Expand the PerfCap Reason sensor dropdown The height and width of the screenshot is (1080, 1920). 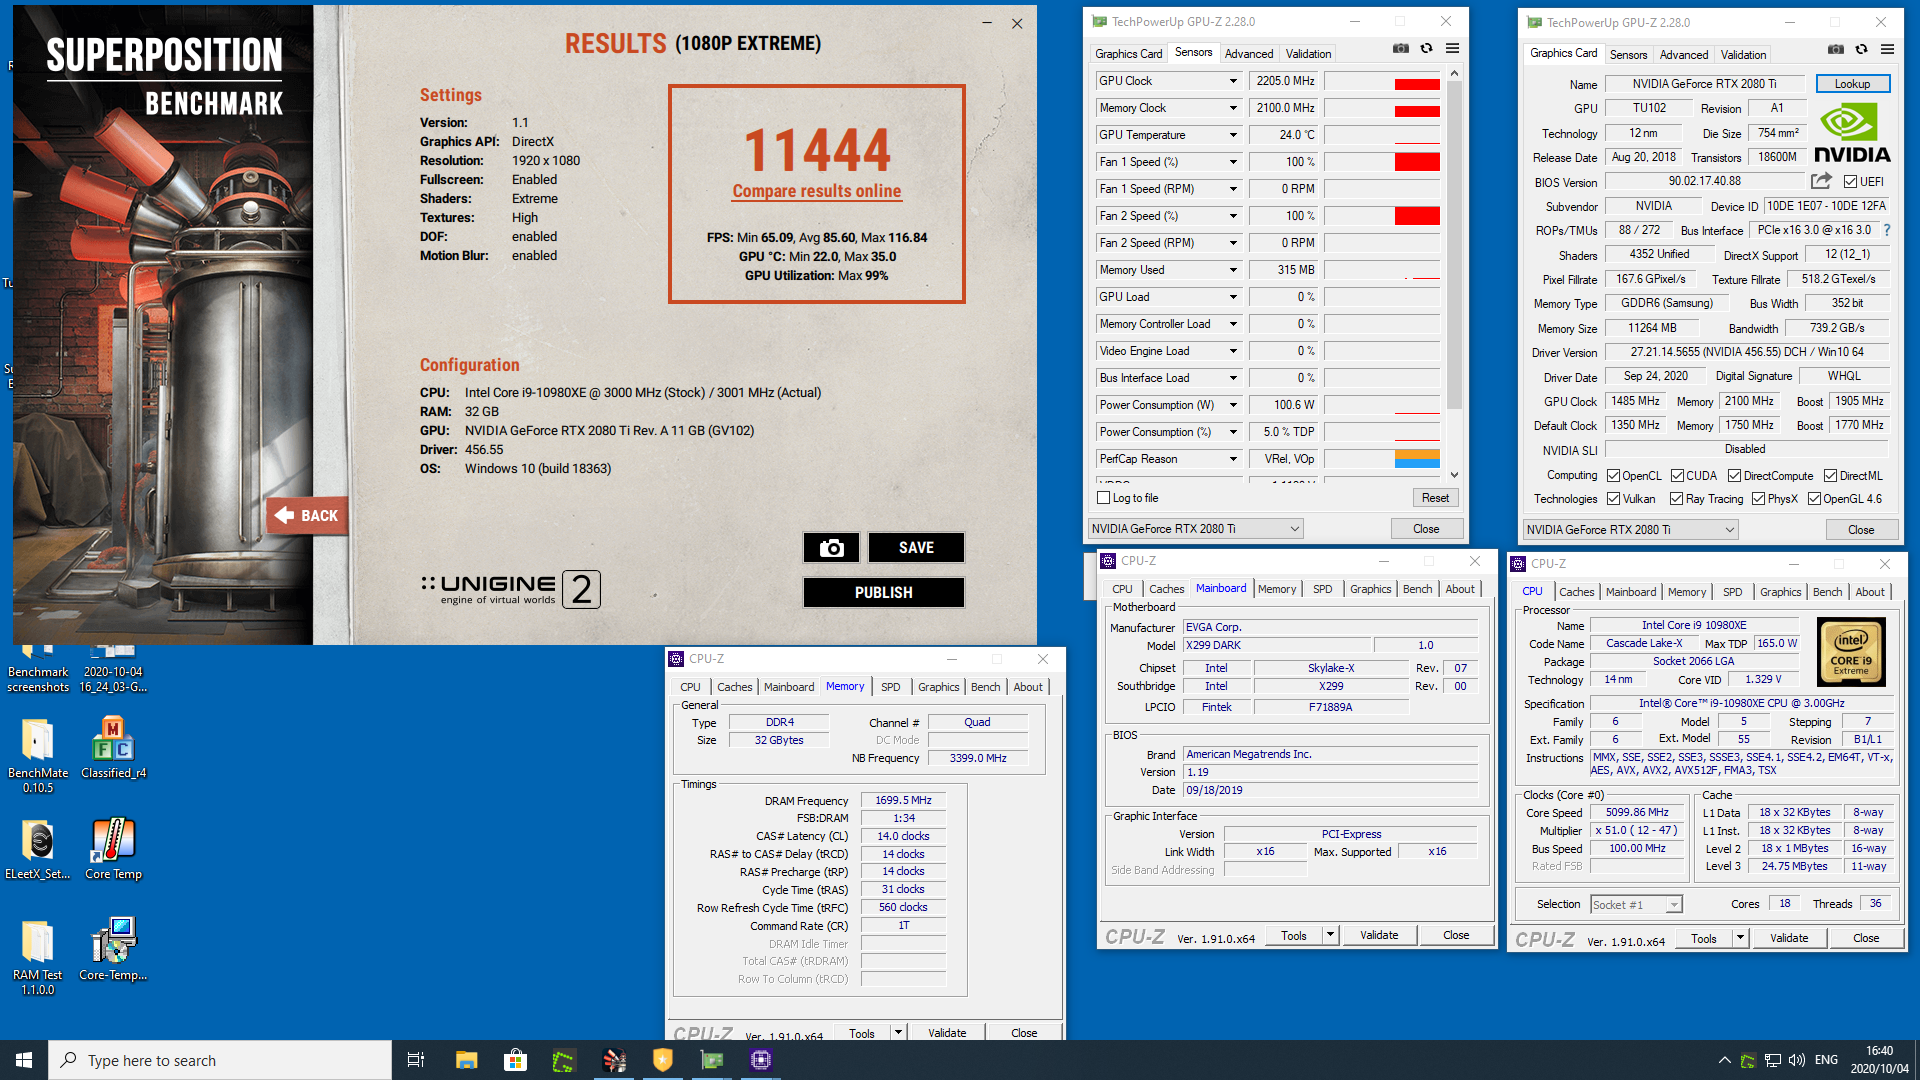click(1233, 459)
